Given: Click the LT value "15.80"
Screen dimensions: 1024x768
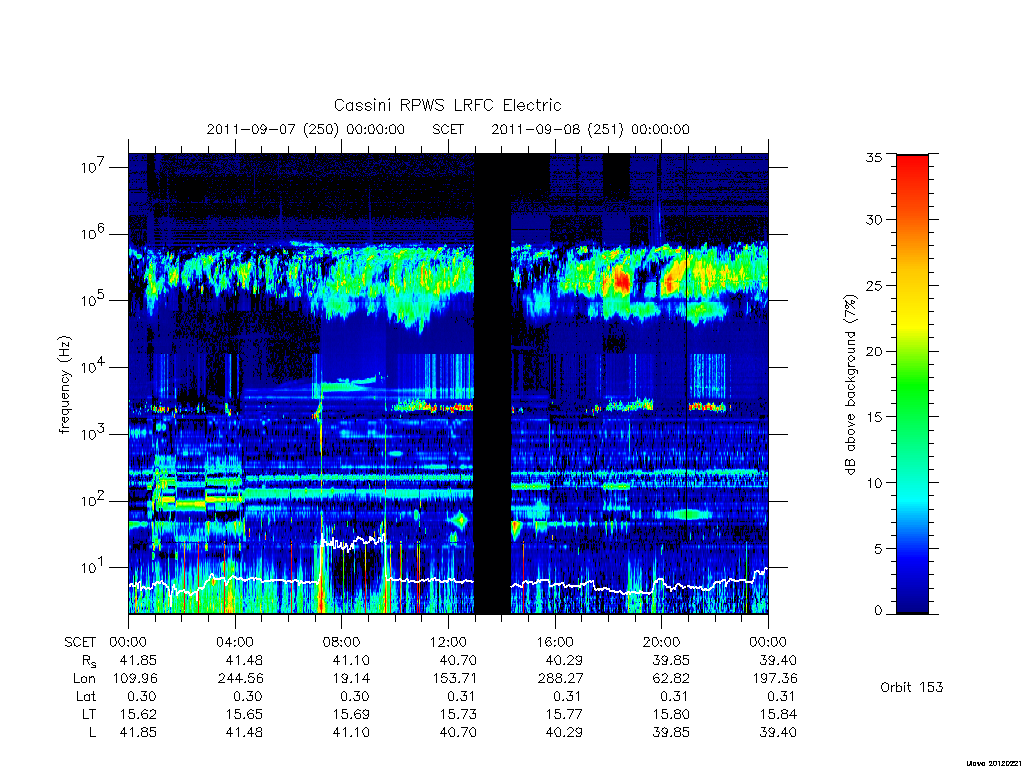Looking at the screenshot, I should [x=671, y=714].
